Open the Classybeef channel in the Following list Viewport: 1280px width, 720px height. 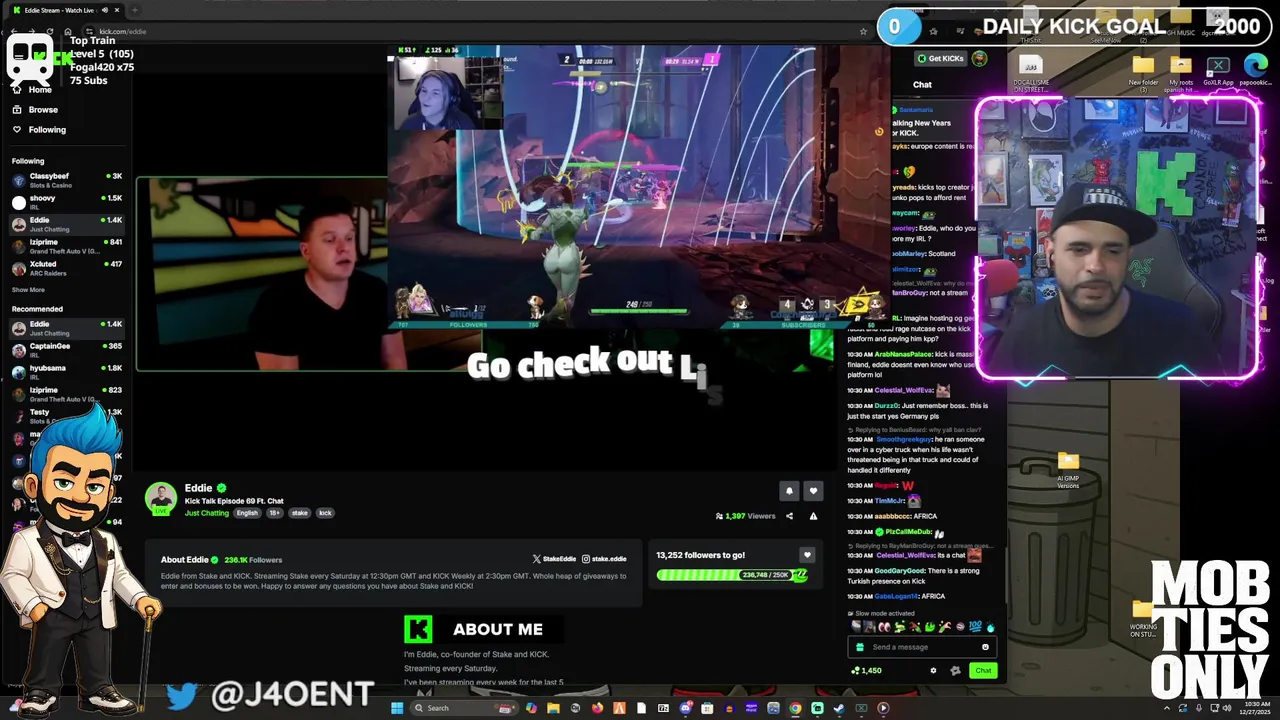coord(66,179)
